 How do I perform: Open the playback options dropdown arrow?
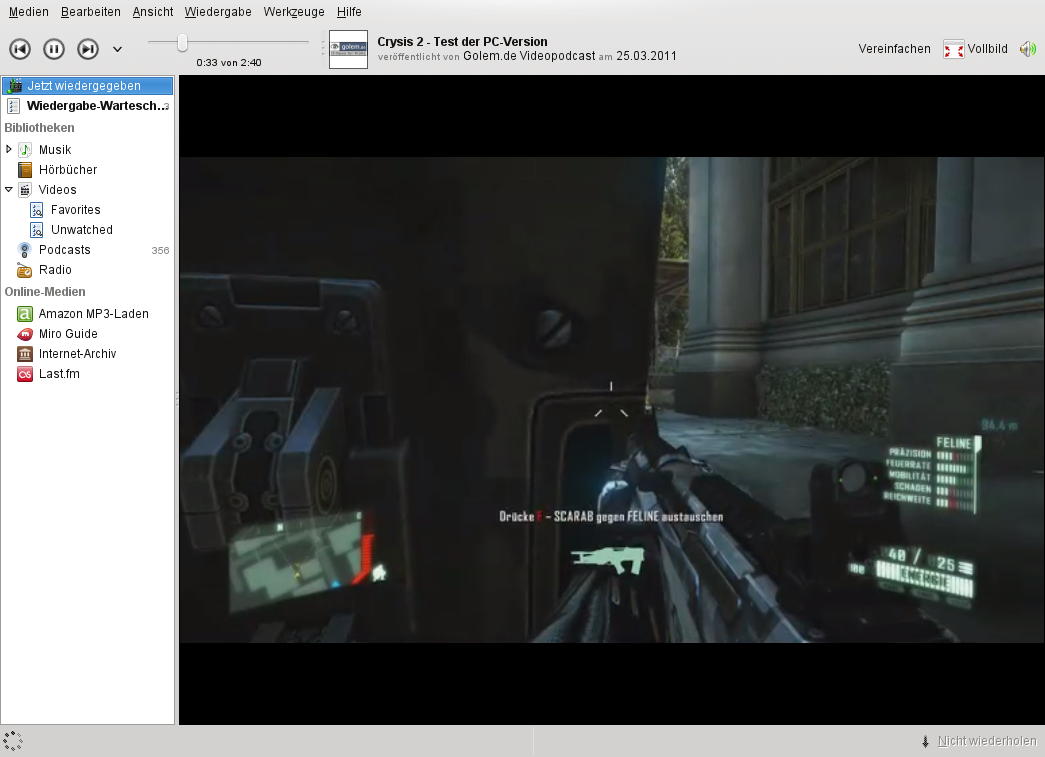117,49
